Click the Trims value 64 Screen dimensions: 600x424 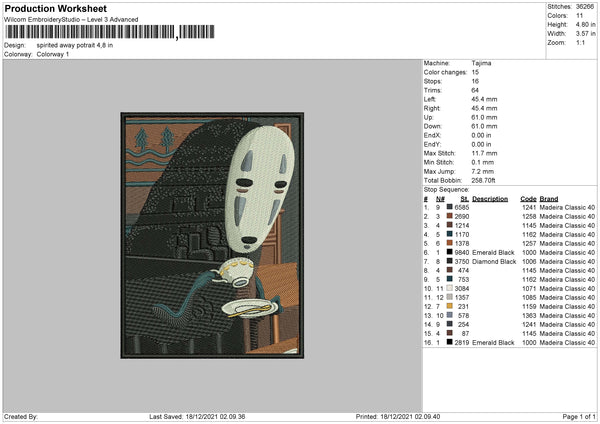(475, 90)
